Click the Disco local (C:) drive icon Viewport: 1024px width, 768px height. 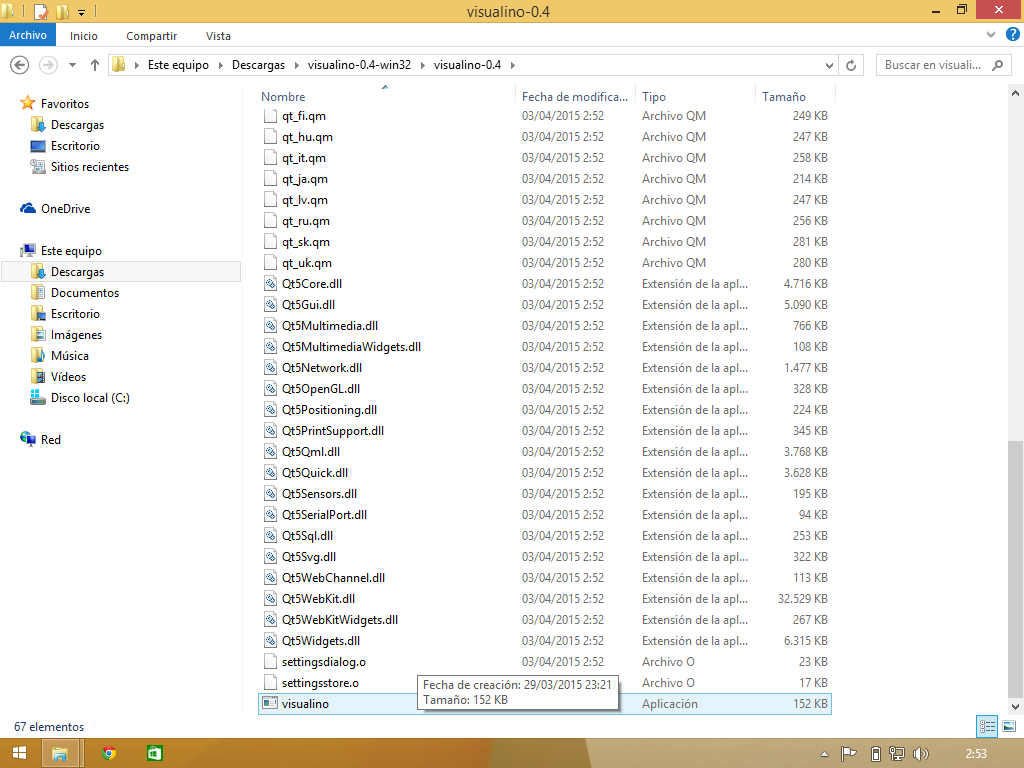pos(38,397)
